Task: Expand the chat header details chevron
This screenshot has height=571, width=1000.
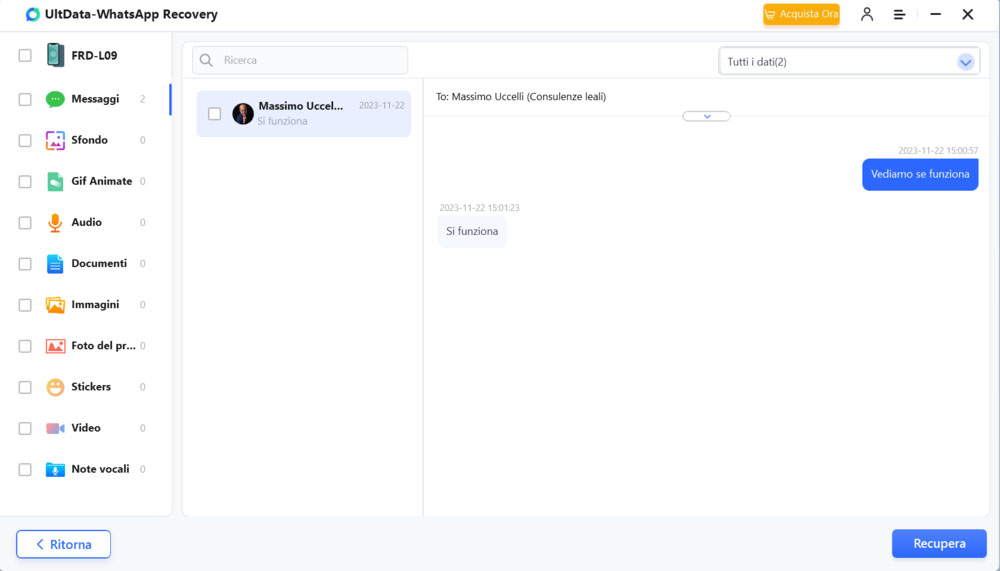Action: pyautogui.click(x=706, y=116)
